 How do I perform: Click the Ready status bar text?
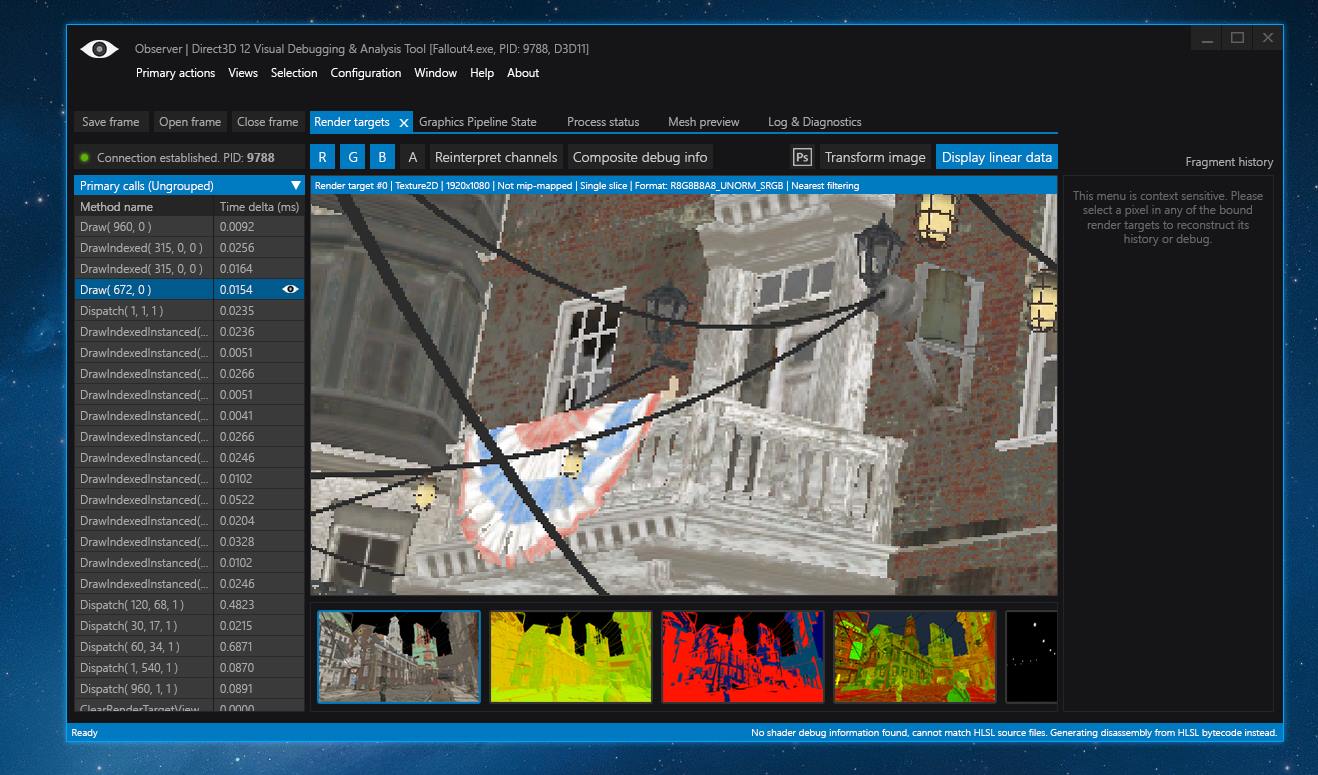(85, 732)
